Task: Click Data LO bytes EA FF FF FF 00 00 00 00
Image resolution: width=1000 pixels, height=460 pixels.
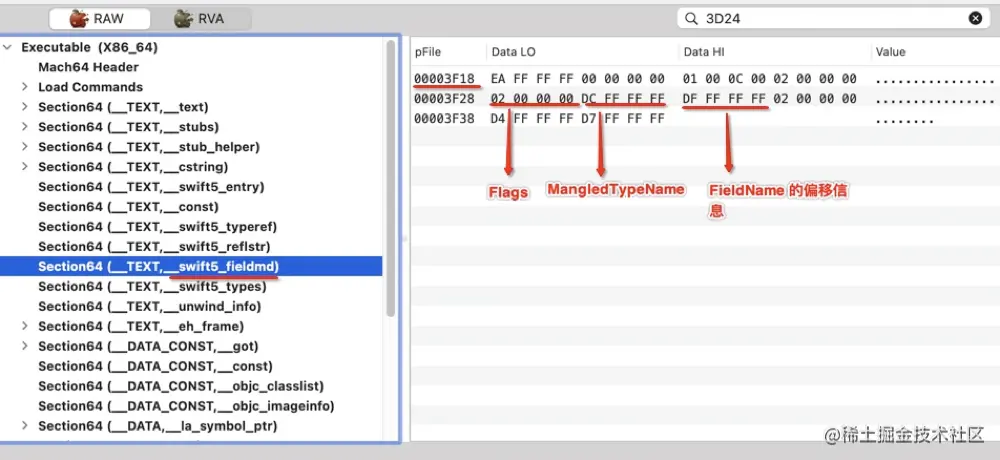Action: pyautogui.click(x=578, y=79)
